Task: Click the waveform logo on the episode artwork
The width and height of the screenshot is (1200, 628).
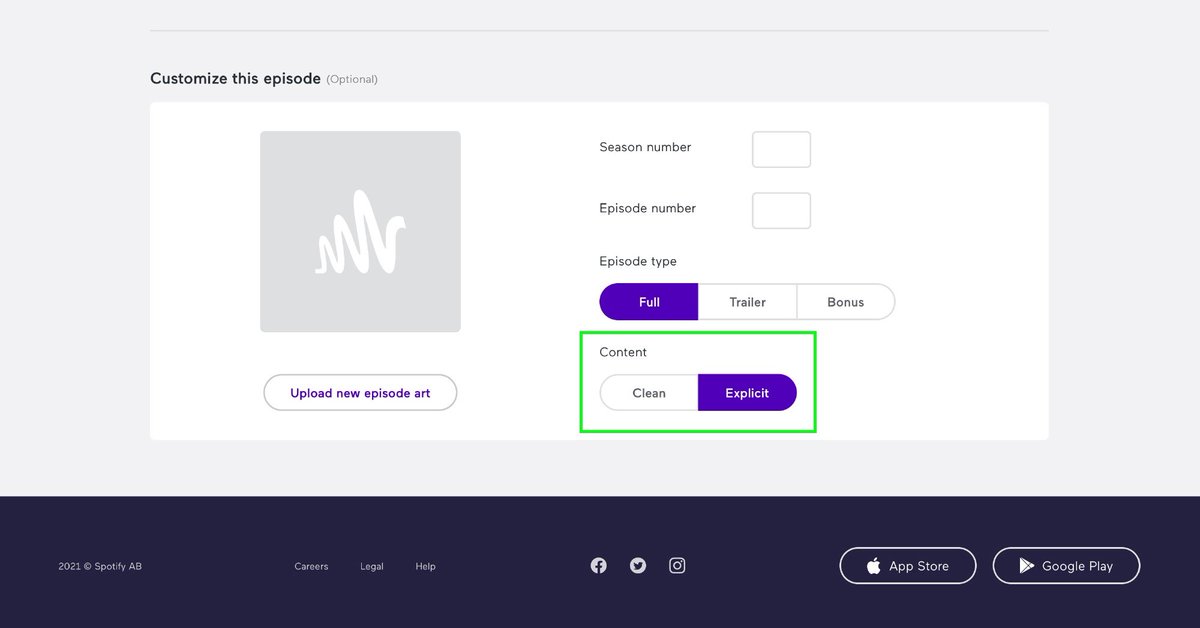Action: (360, 231)
